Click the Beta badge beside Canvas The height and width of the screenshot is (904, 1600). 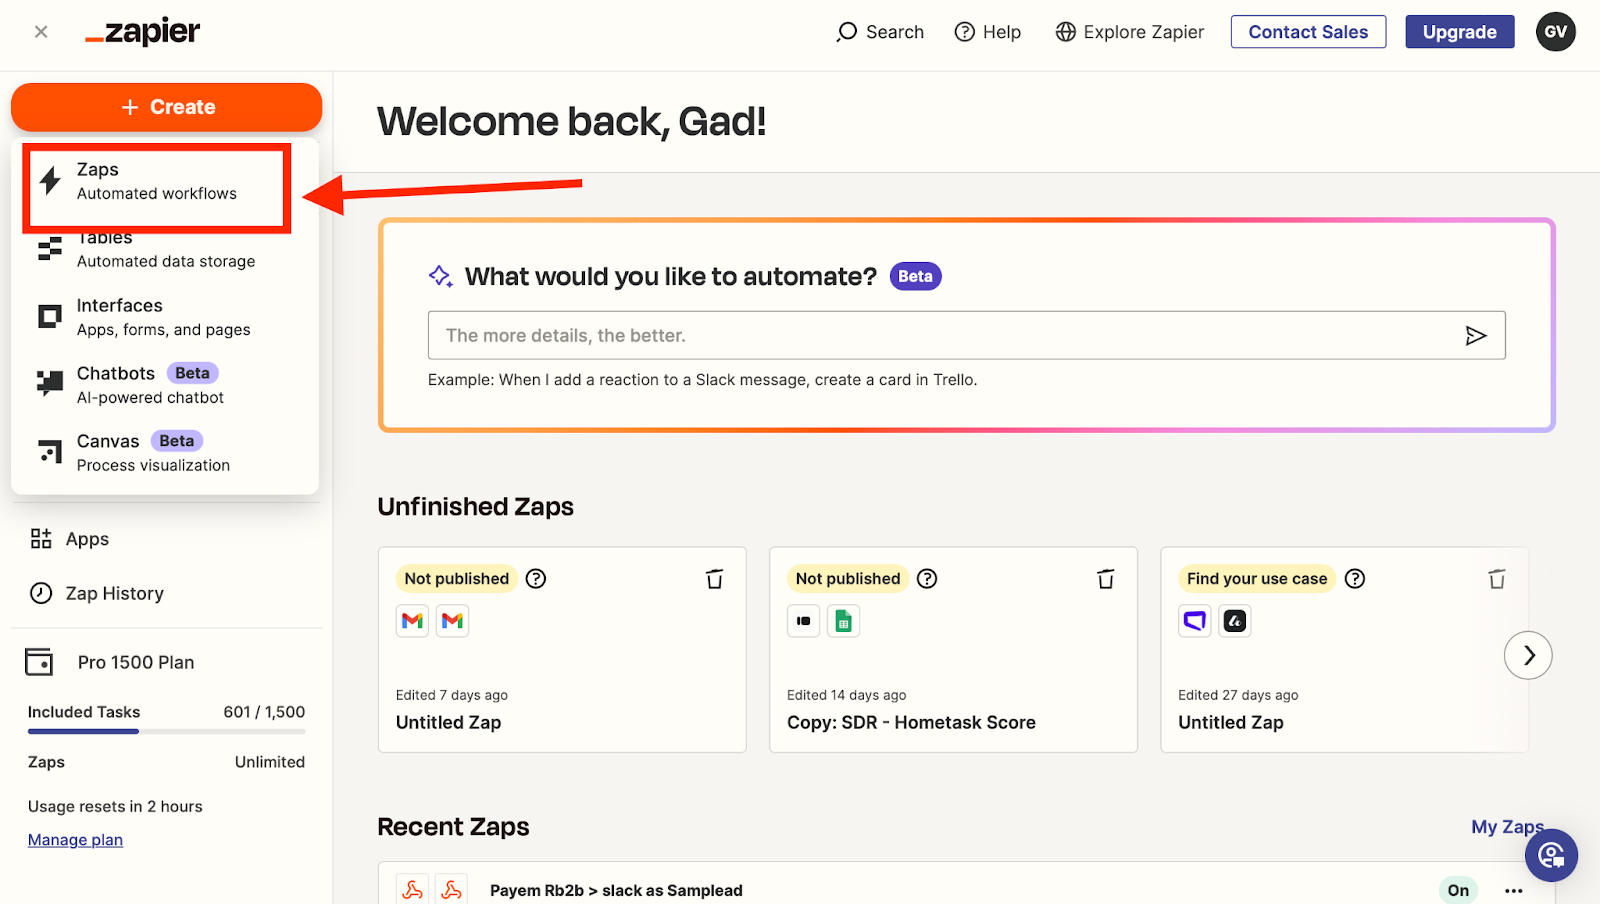[177, 441]
